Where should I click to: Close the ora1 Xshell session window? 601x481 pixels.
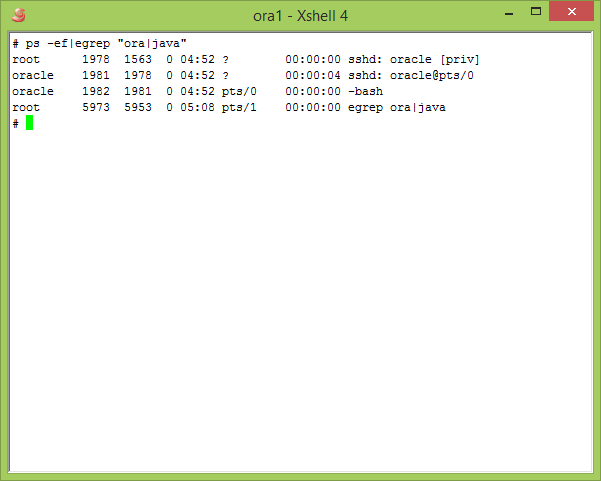[575, 12]
